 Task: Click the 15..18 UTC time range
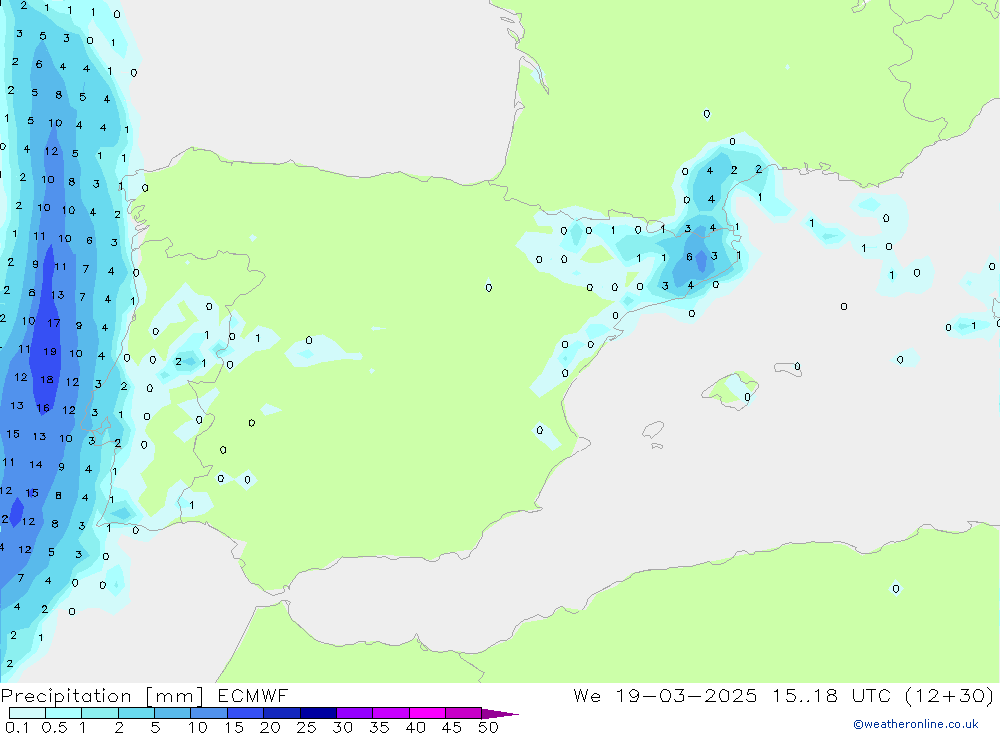pyautogui.click(x=831, y=696)
